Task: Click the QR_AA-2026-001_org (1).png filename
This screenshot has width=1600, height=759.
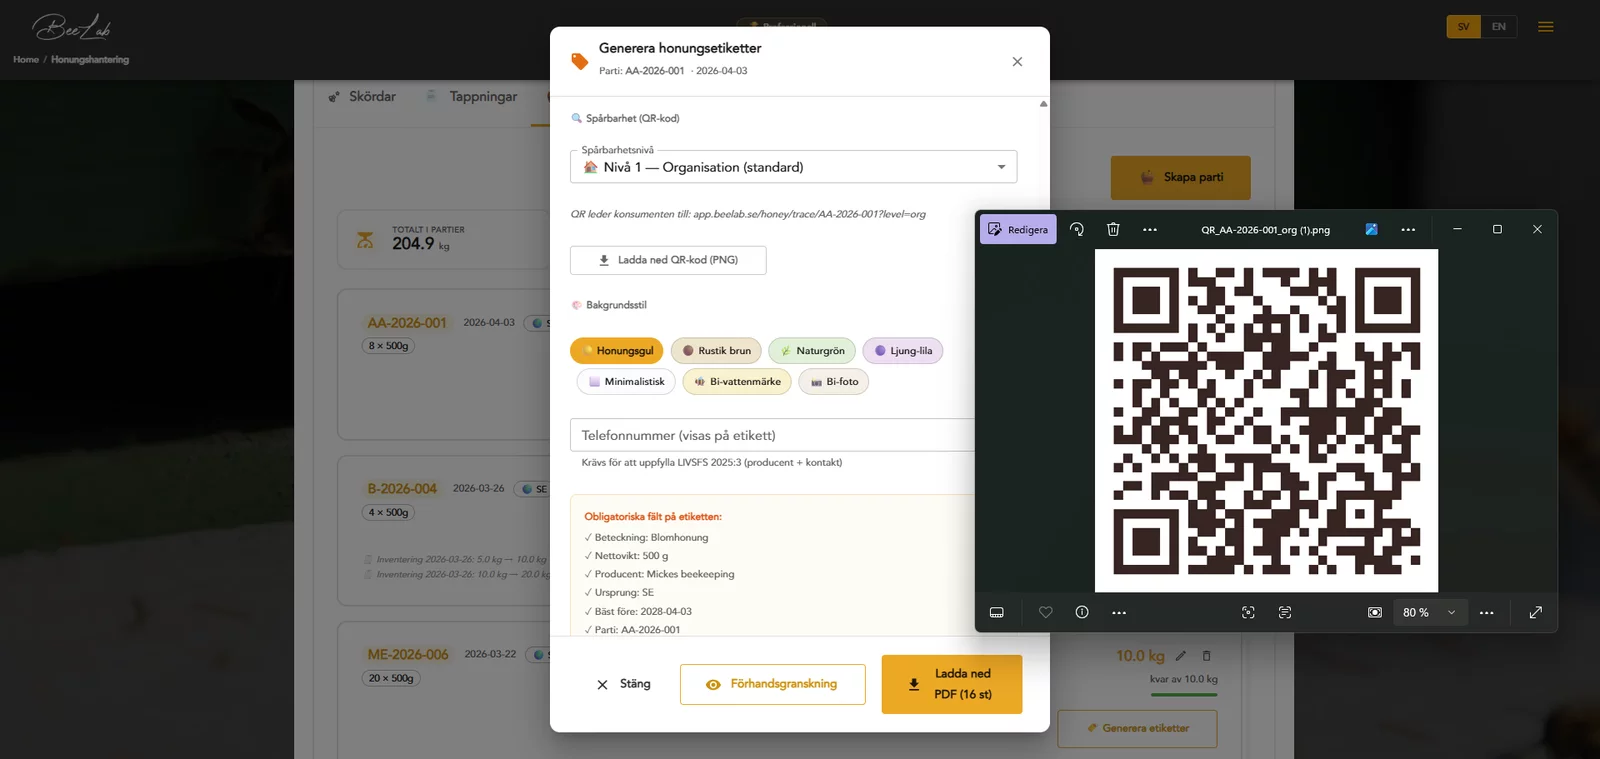Action: (x=1265, y=230)
